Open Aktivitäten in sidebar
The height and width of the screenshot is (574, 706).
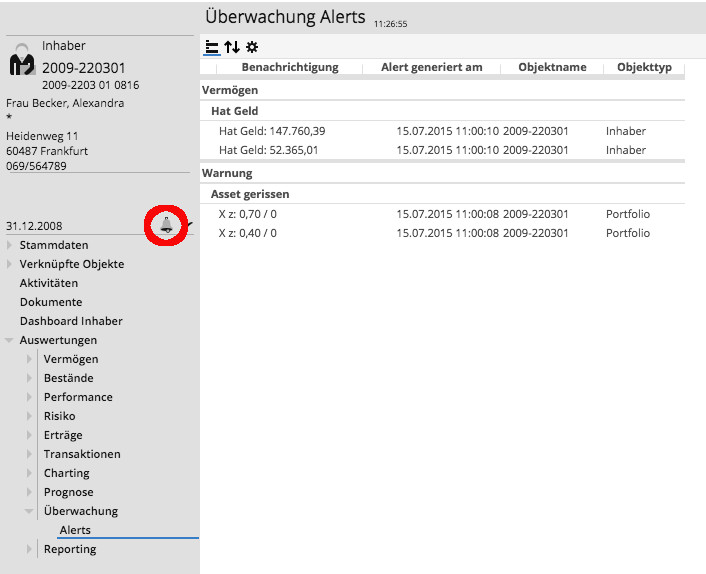49,283
